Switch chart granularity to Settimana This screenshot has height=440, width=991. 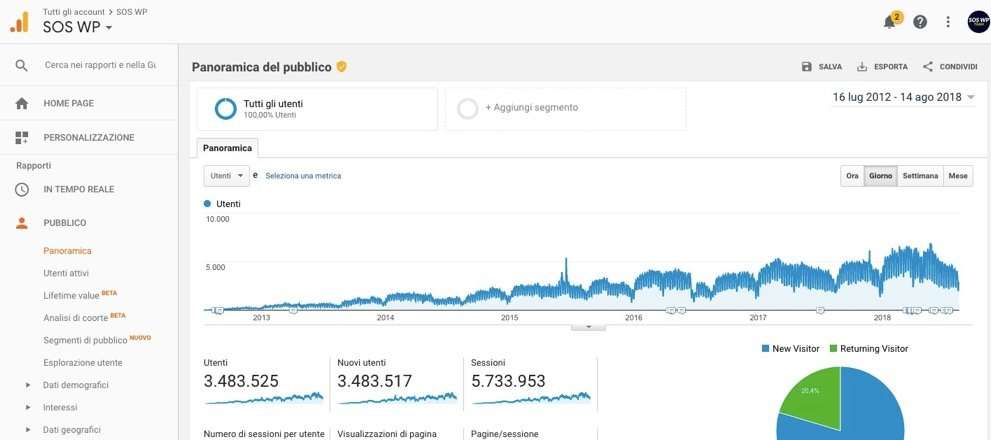920,176
